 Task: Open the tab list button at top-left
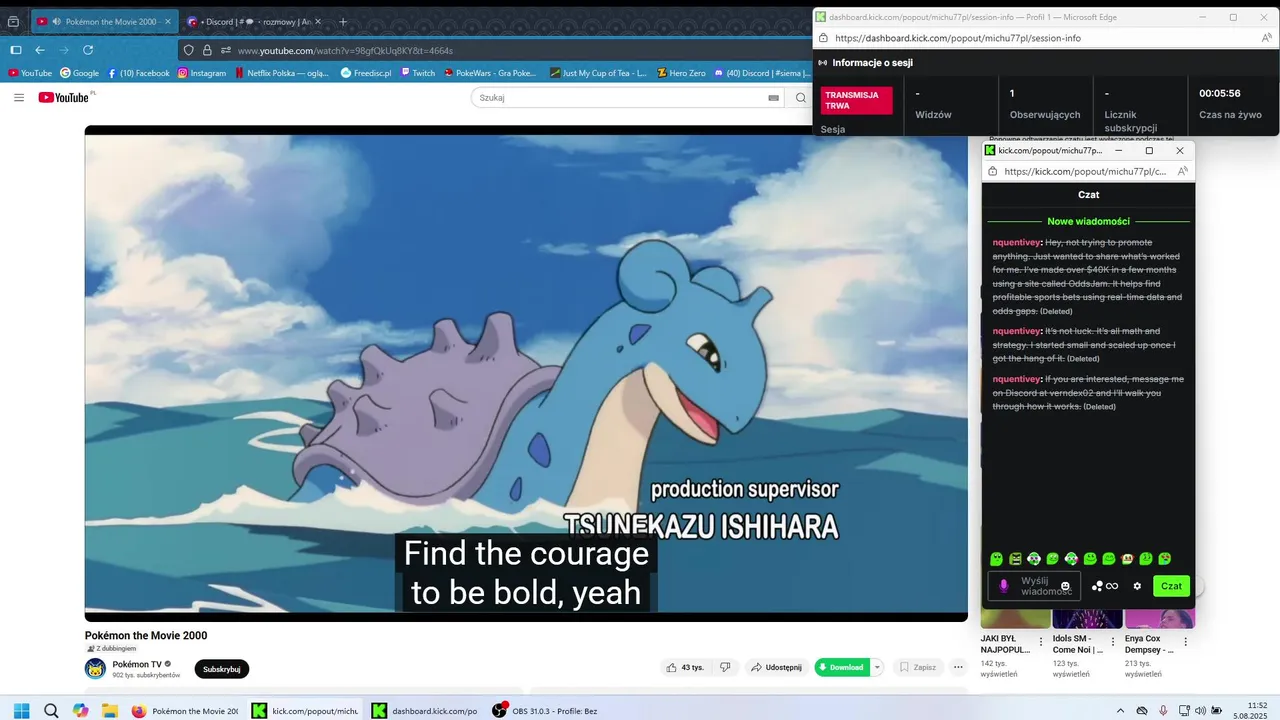coord(13,21)
